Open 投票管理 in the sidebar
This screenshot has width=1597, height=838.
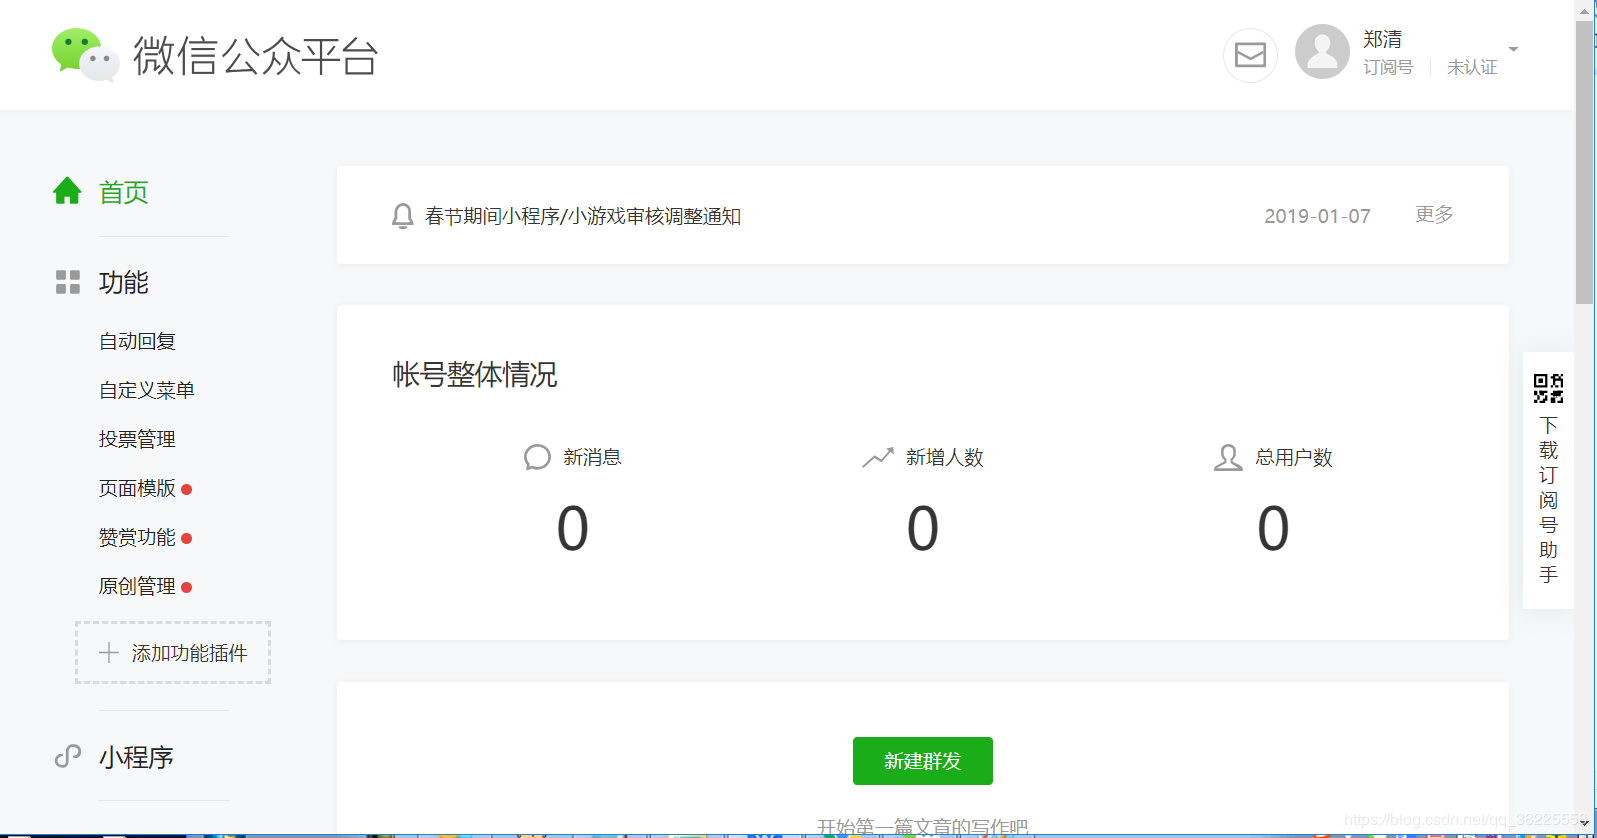(x=137, y=439)
